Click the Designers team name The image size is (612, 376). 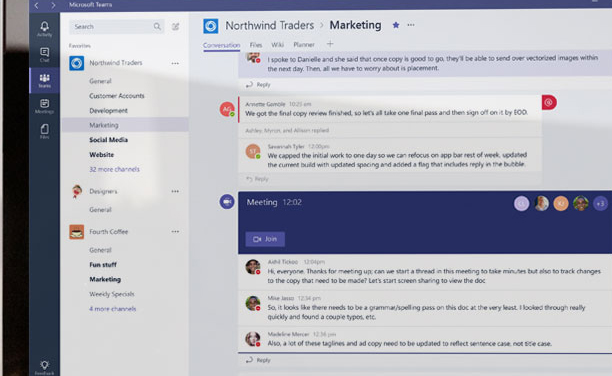pyautogui.click(x=103, y=191)
